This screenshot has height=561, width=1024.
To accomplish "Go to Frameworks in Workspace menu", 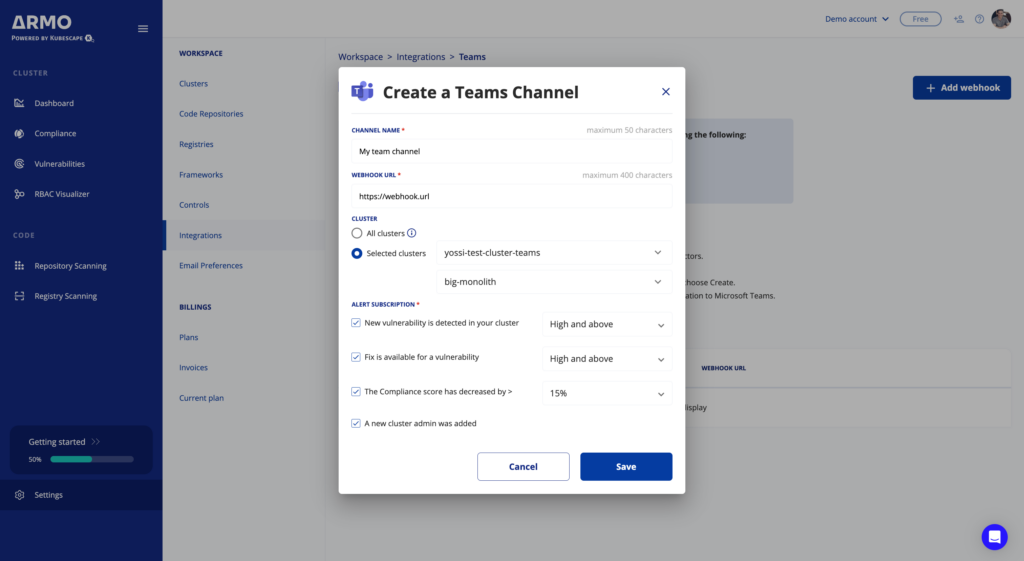I will [x=201, y=174].
